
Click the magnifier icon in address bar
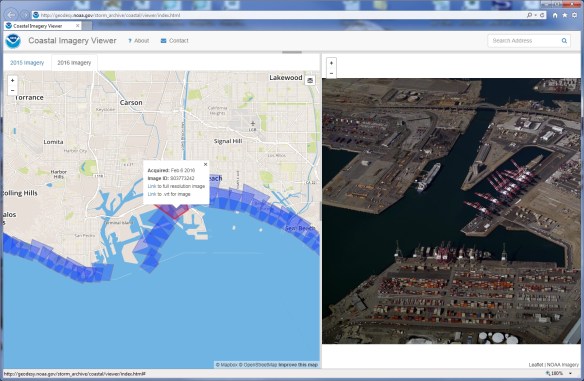coord(530,15)
